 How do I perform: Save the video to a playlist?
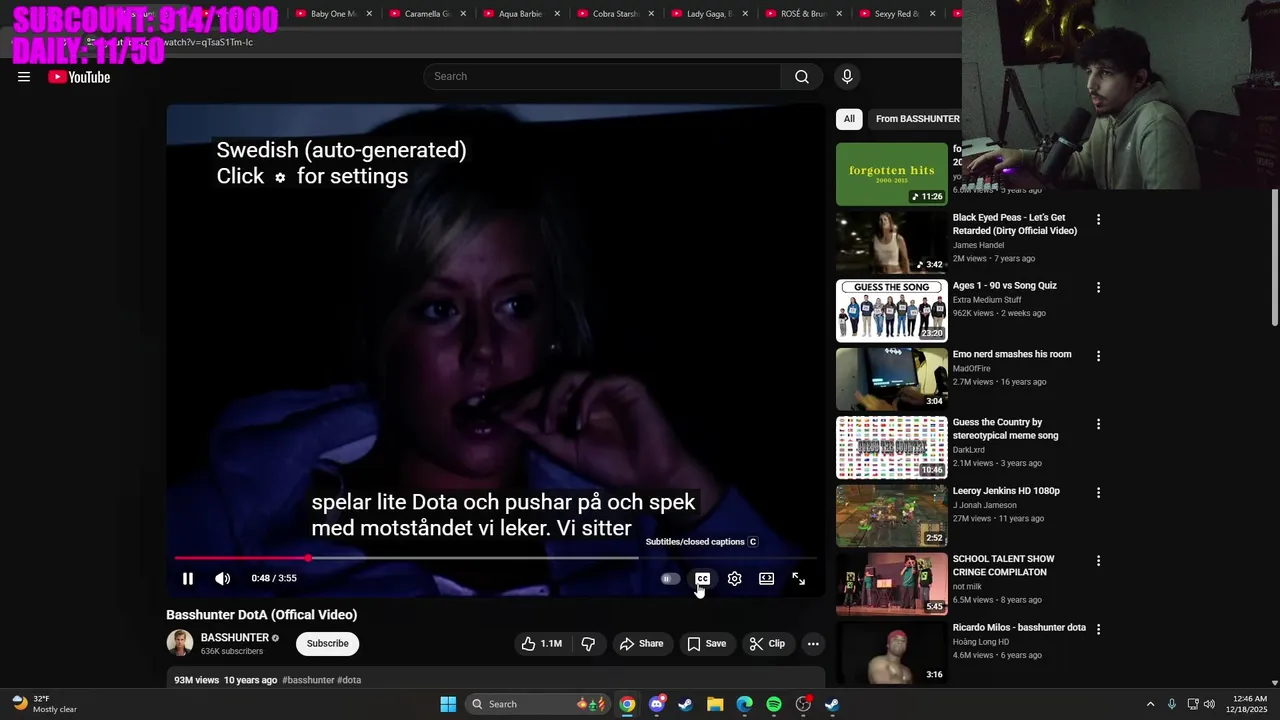click(706, 644)
